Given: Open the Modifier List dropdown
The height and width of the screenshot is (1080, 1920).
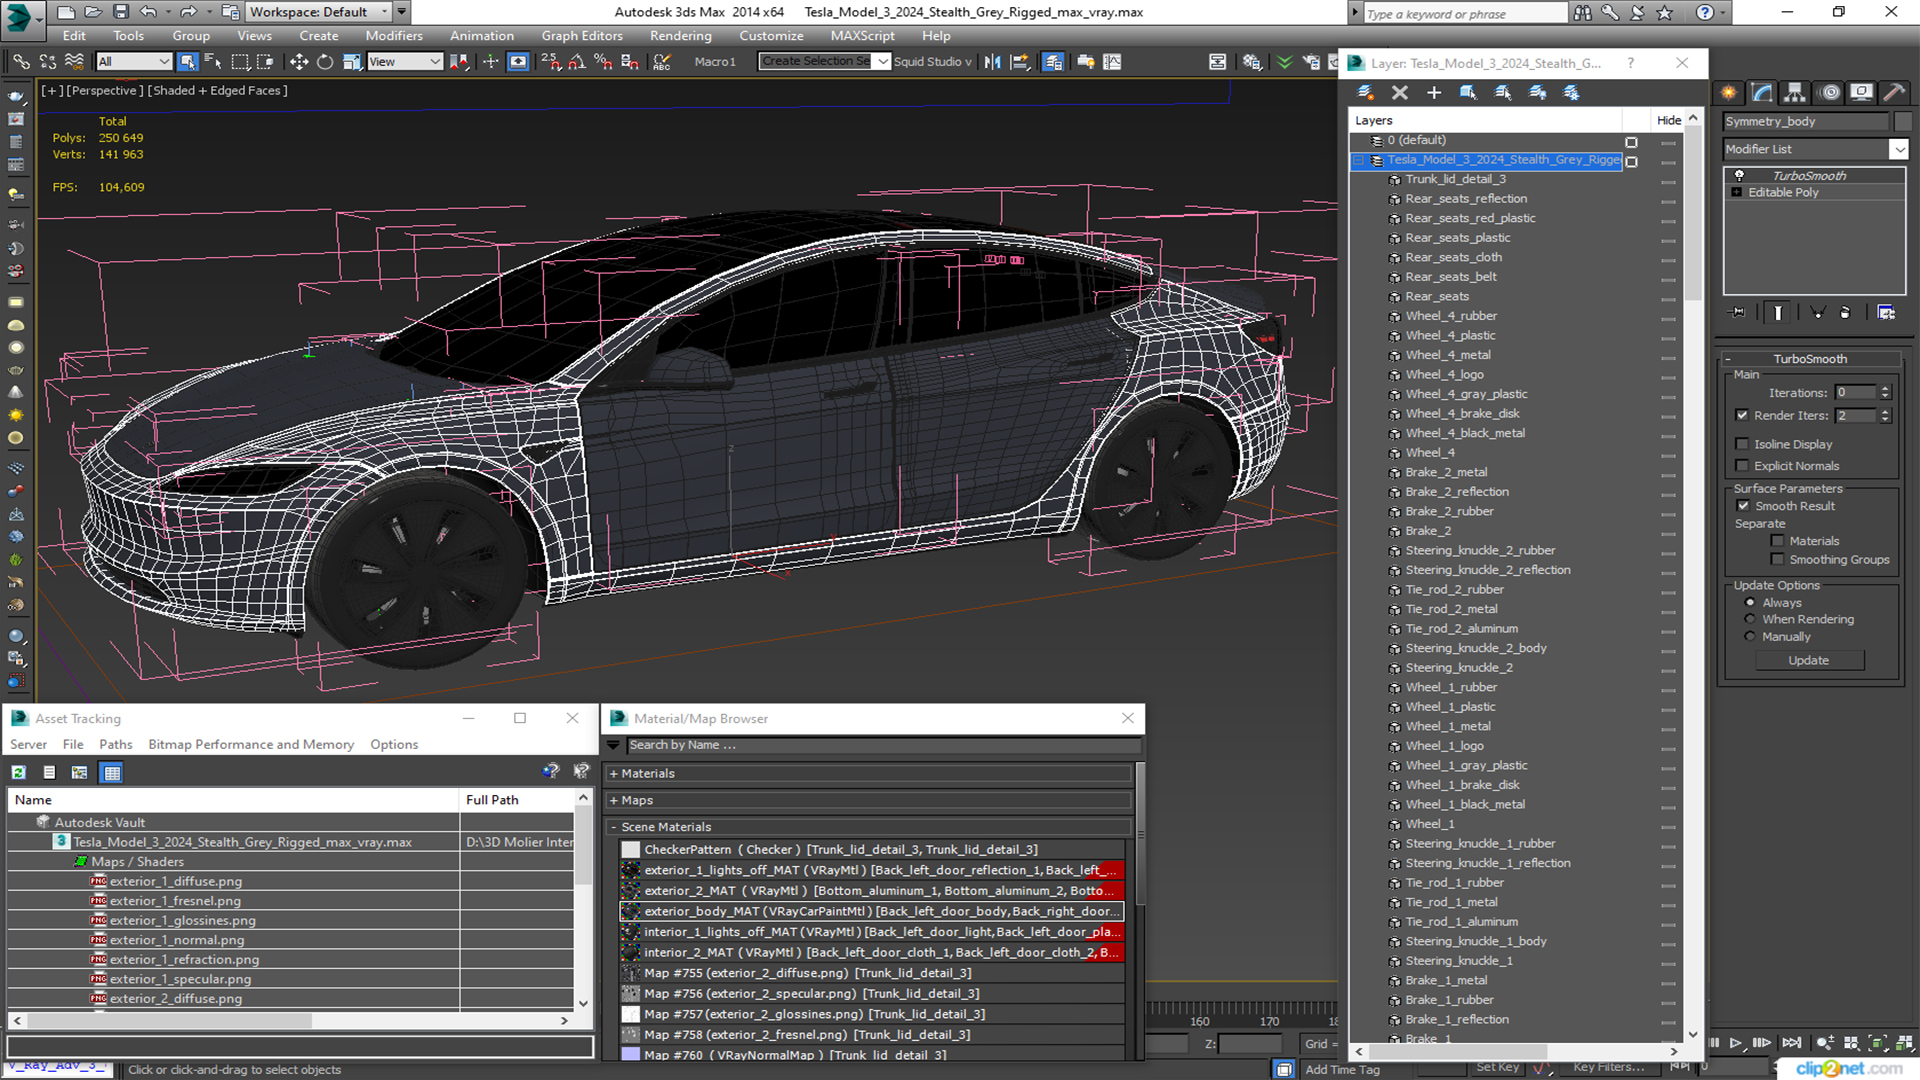Looking at the screenshot, I should (1815, 149).
